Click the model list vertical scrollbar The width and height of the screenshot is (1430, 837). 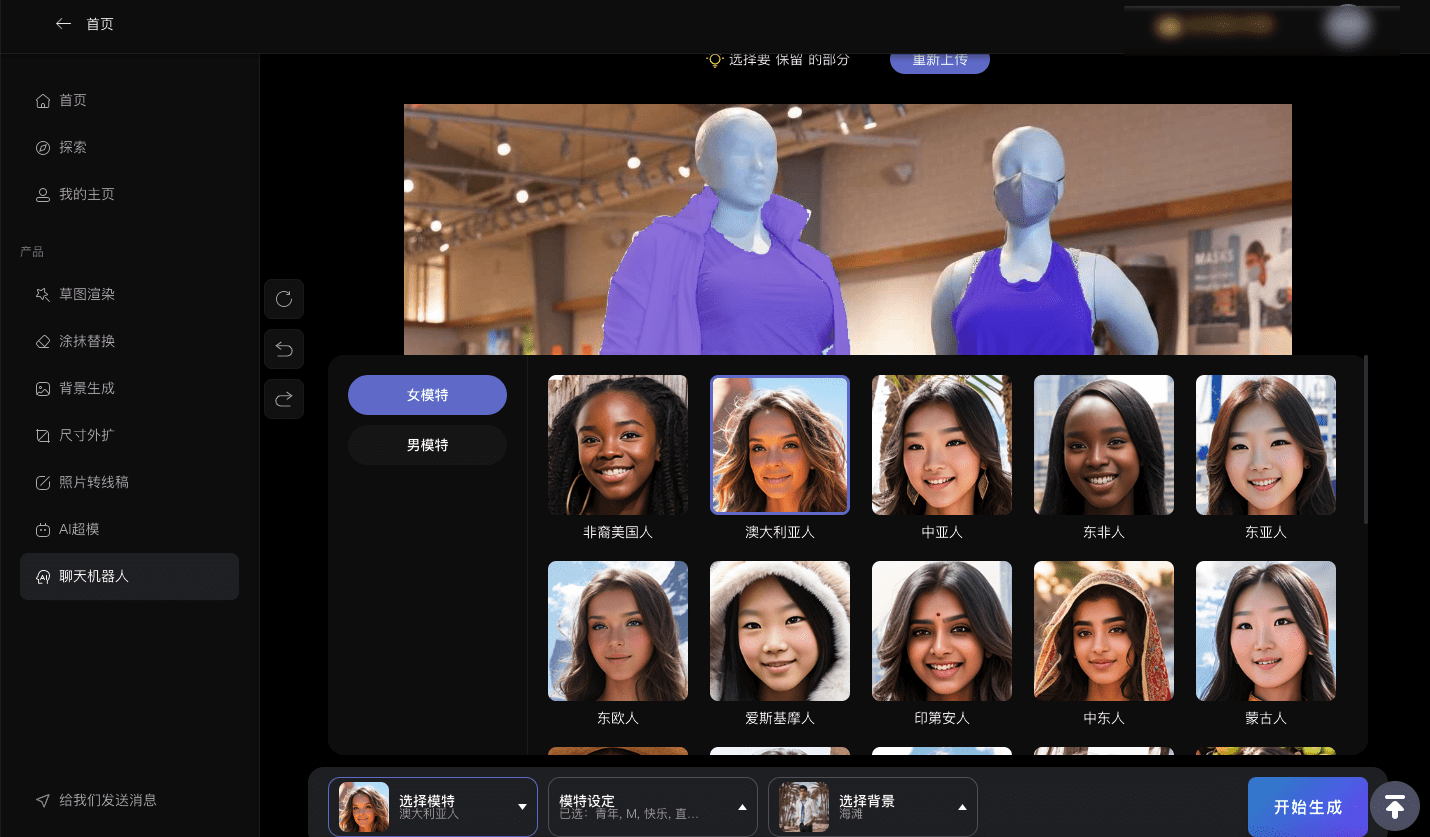point(1365,440)
